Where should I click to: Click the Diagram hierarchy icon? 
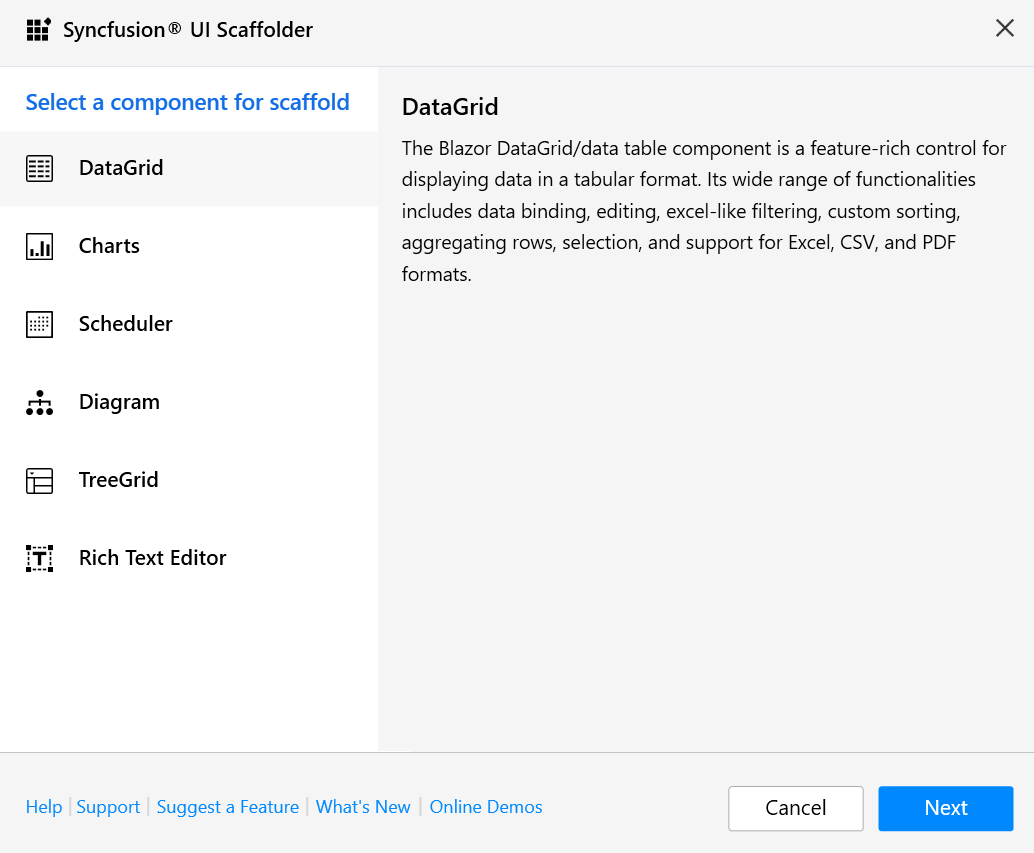pos(39,402)
